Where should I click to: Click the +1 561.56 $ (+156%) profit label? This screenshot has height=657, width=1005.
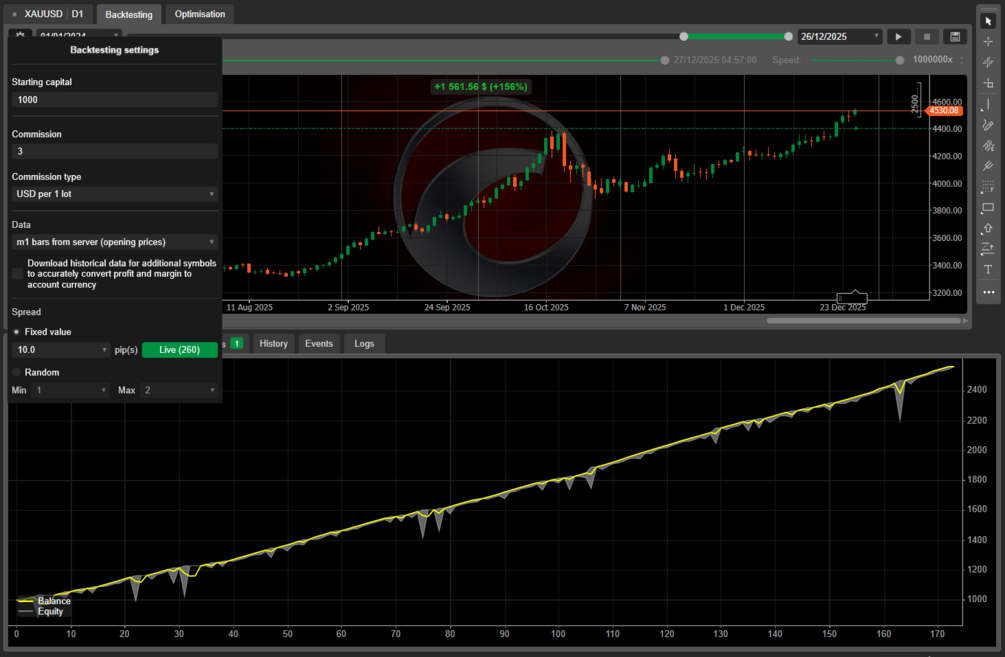(481, 87)
